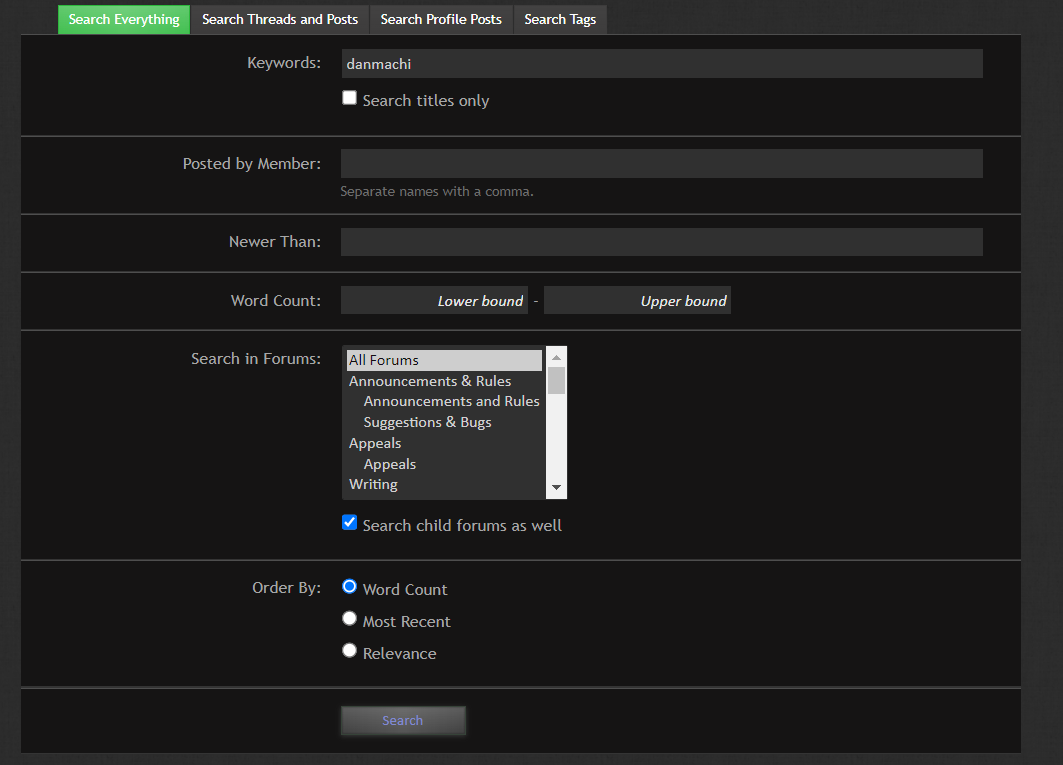Open the Search Profile Posts tab
Image resolution: width=1063 pixels, height=765 pixels.
click(441, 19)
